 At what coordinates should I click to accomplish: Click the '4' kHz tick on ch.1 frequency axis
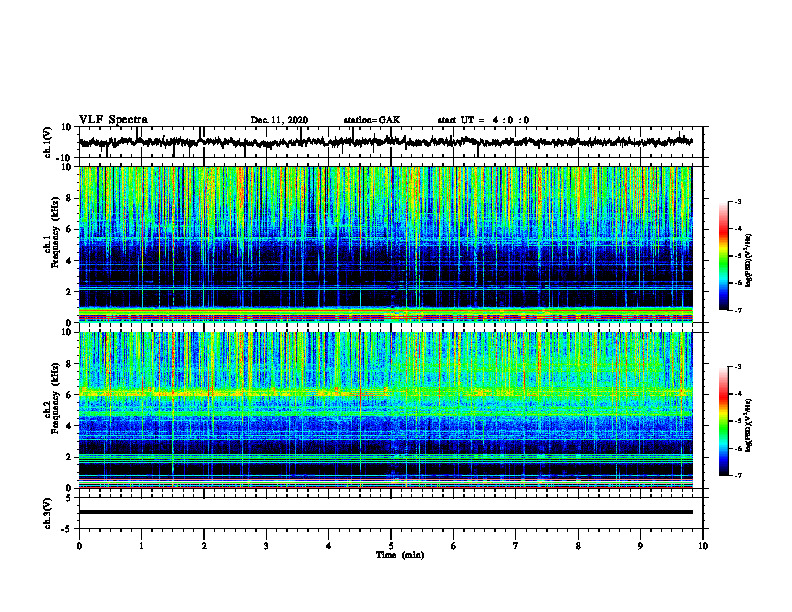(x=70, y=261)
